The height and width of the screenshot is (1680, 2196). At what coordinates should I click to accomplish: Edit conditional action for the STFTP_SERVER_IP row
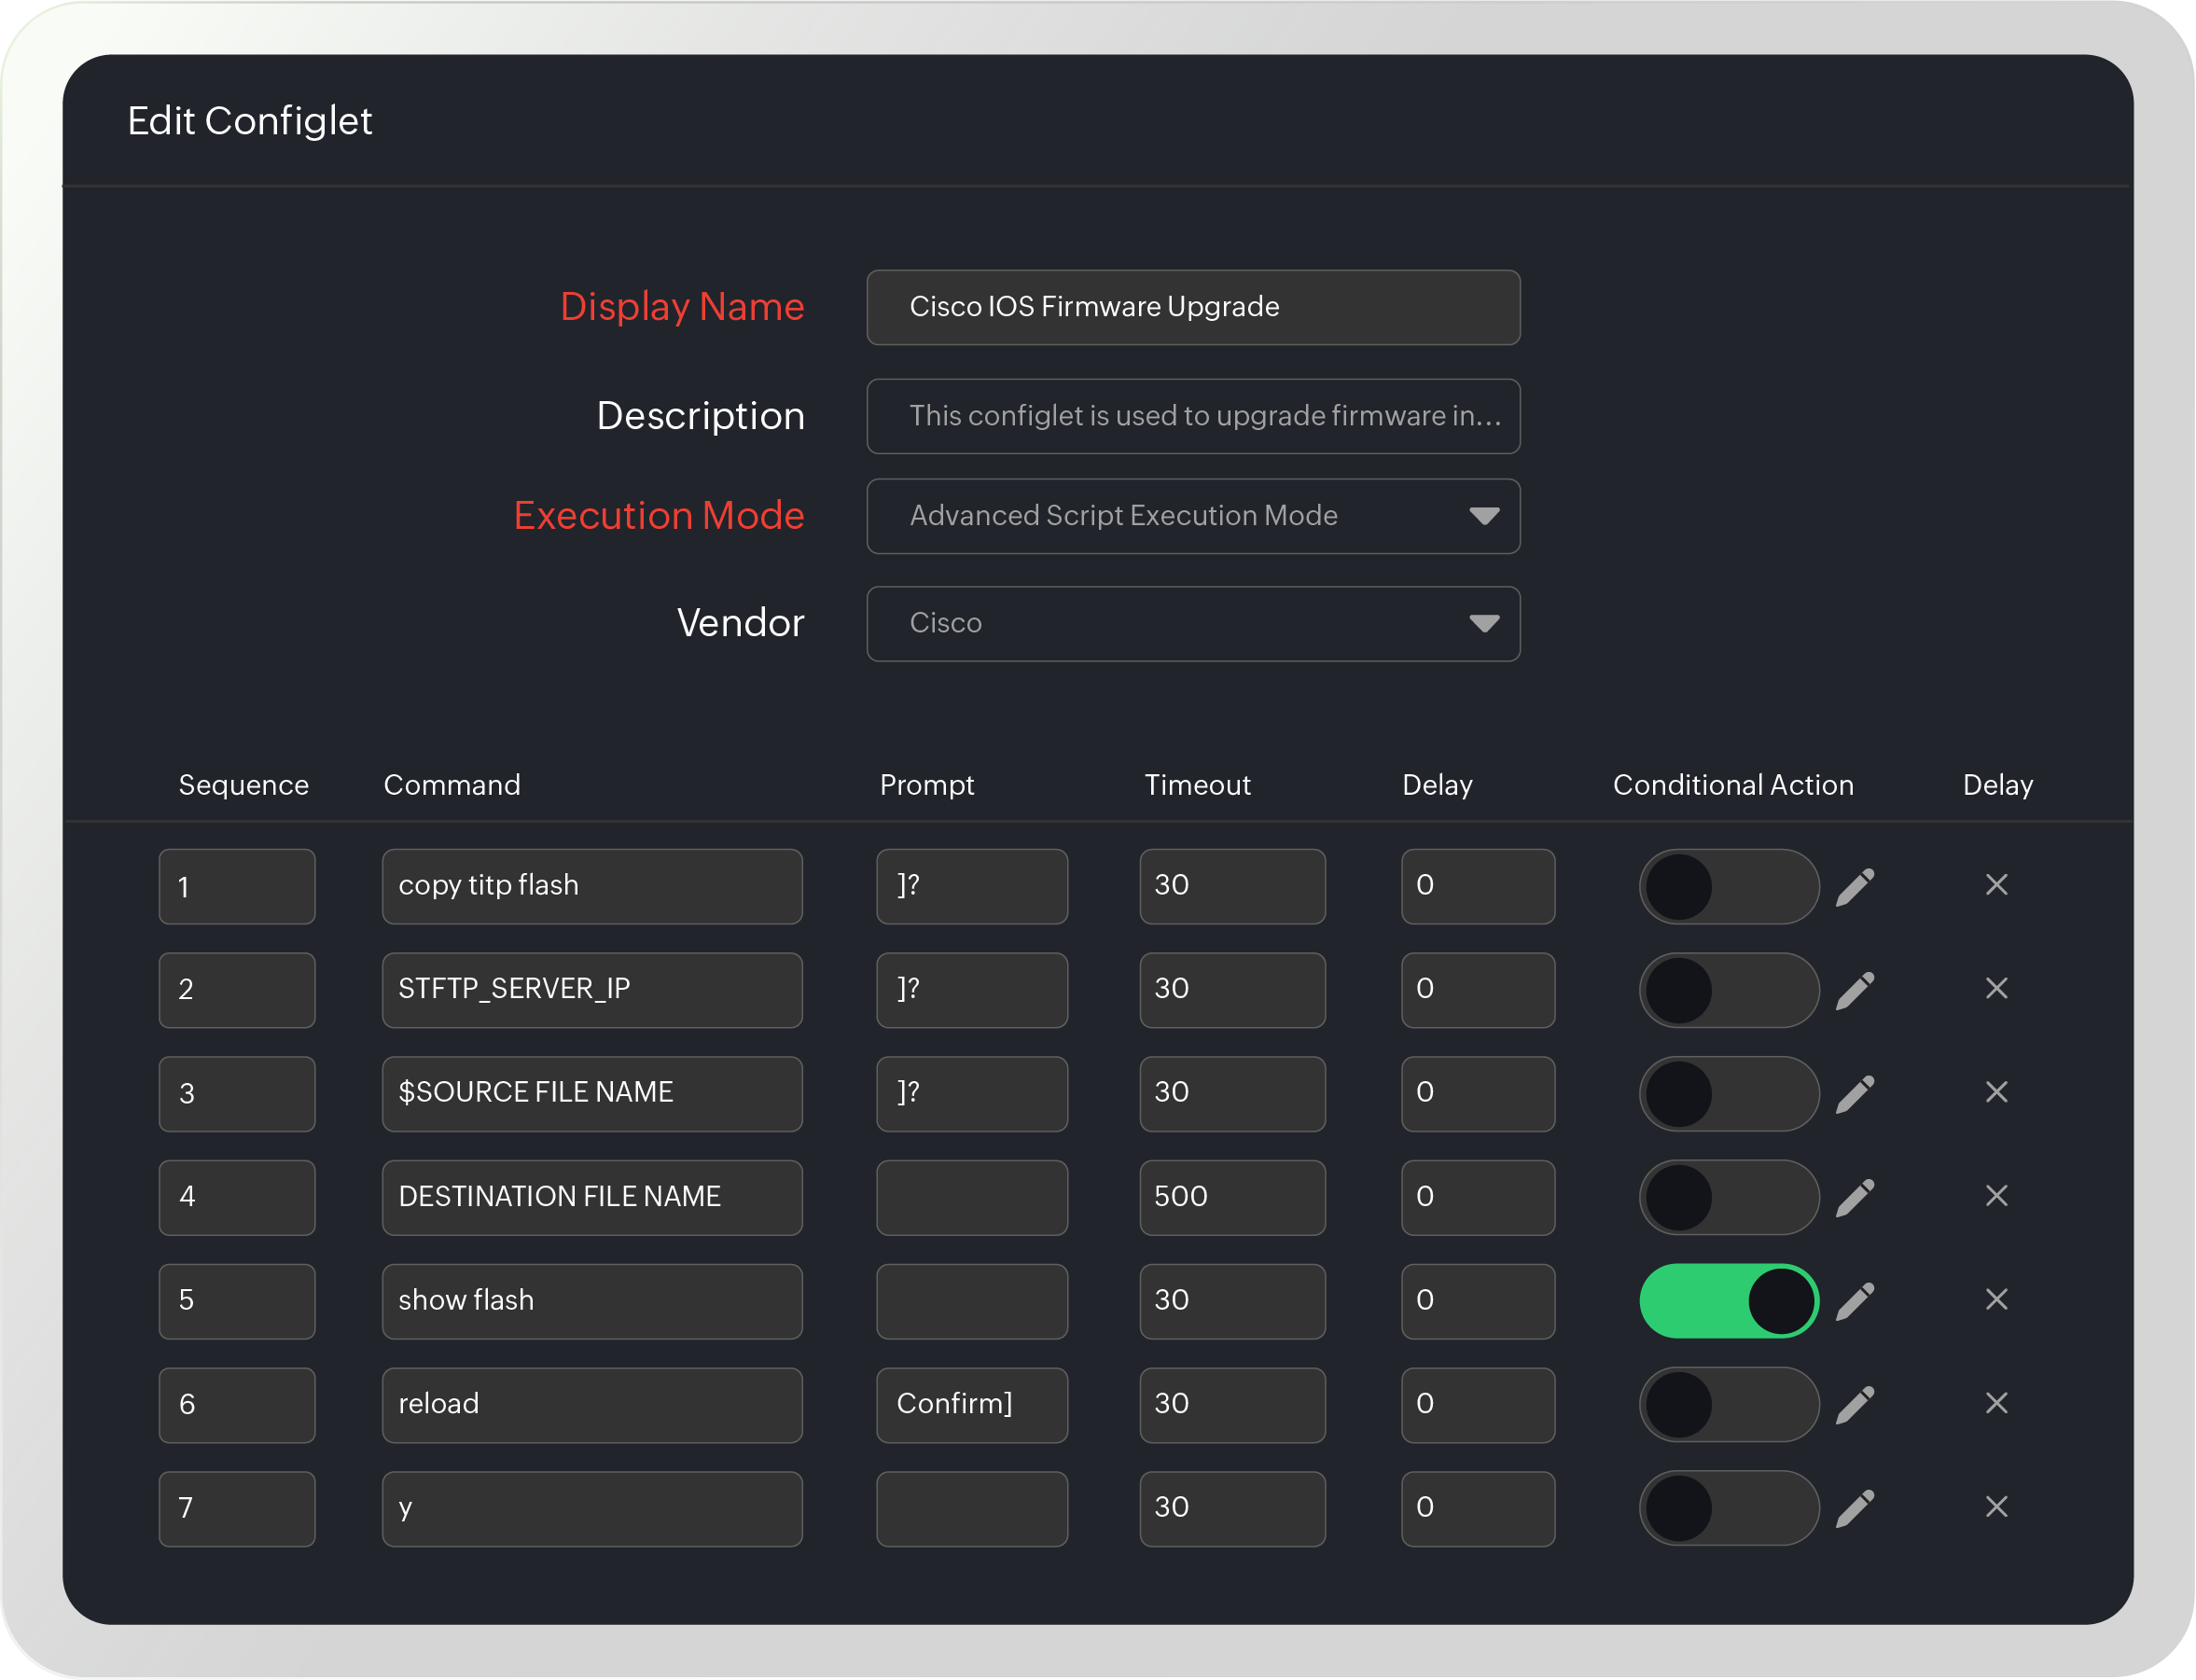(x=1857, y=990)
